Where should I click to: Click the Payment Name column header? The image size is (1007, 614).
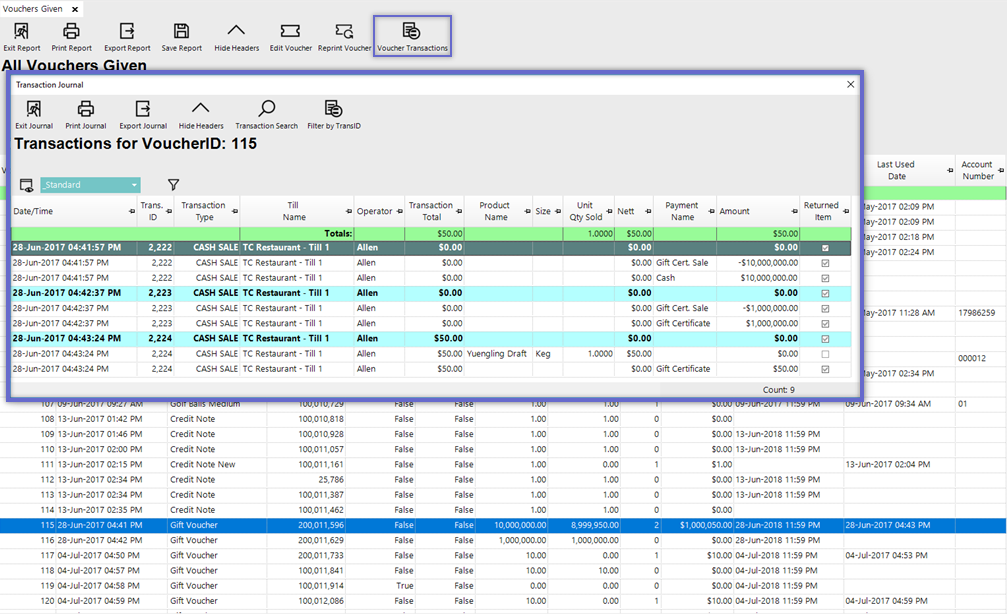coord(682,211)
